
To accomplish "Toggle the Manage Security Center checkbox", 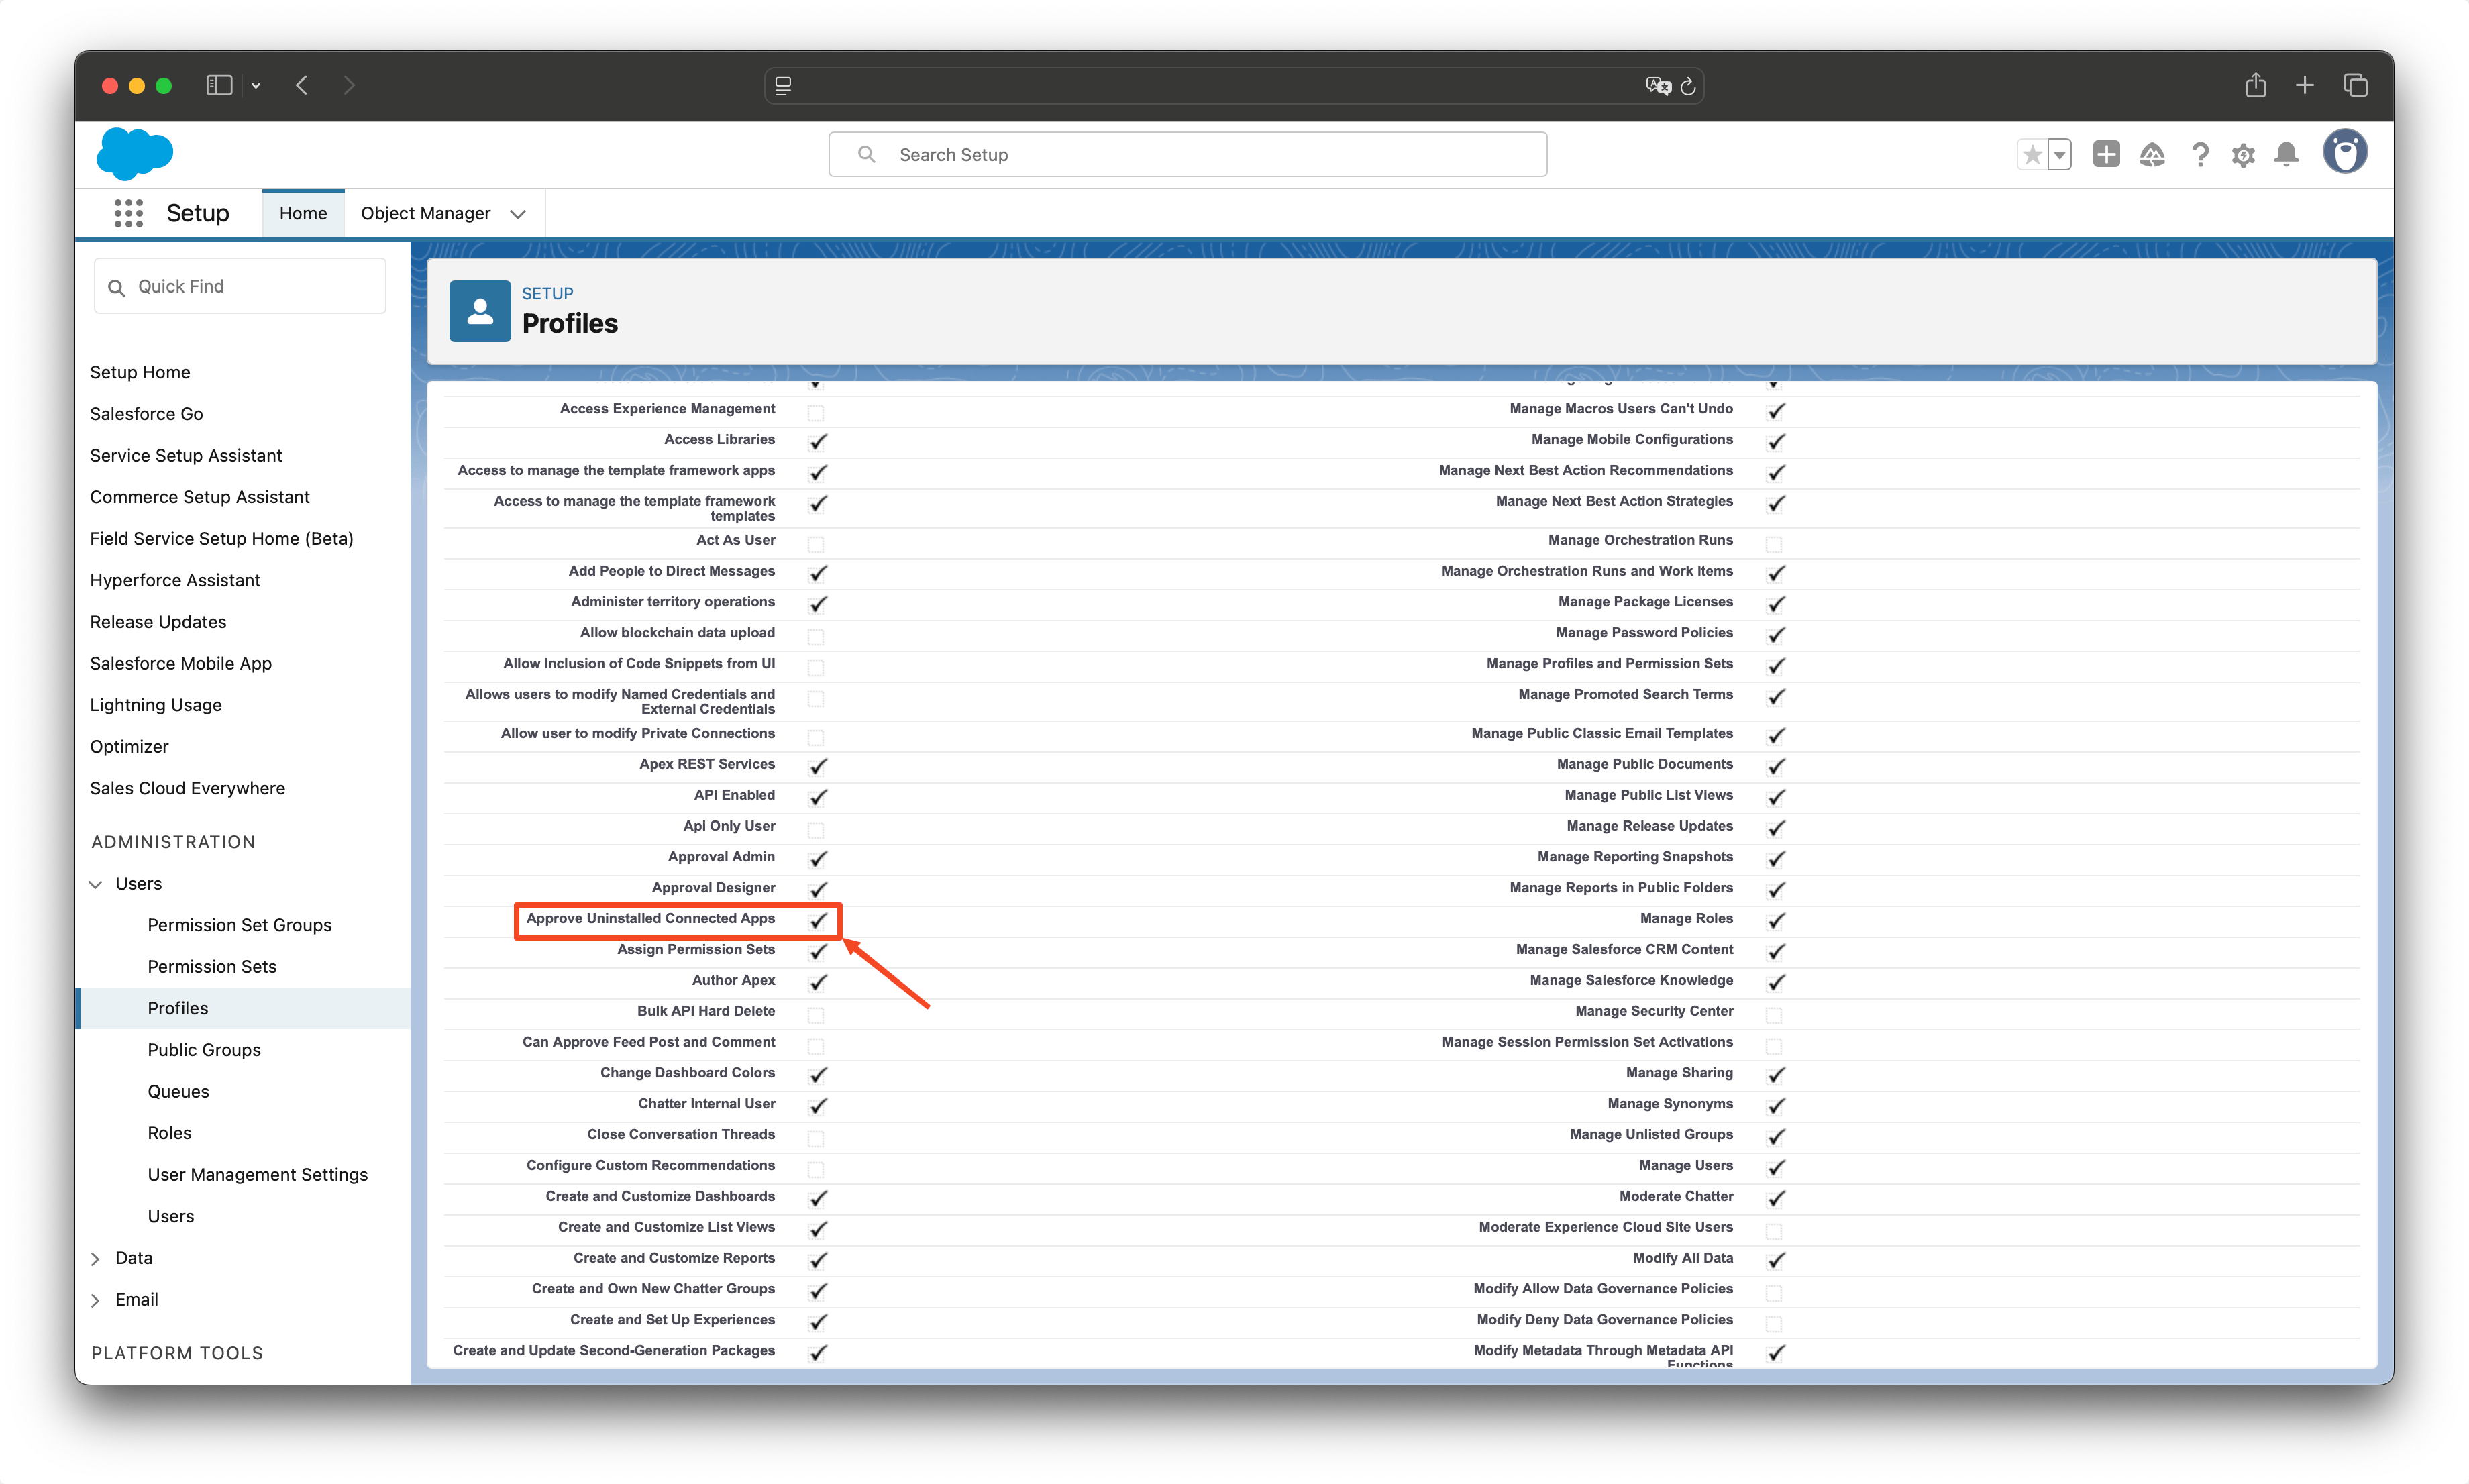I will [1774, 1014].
